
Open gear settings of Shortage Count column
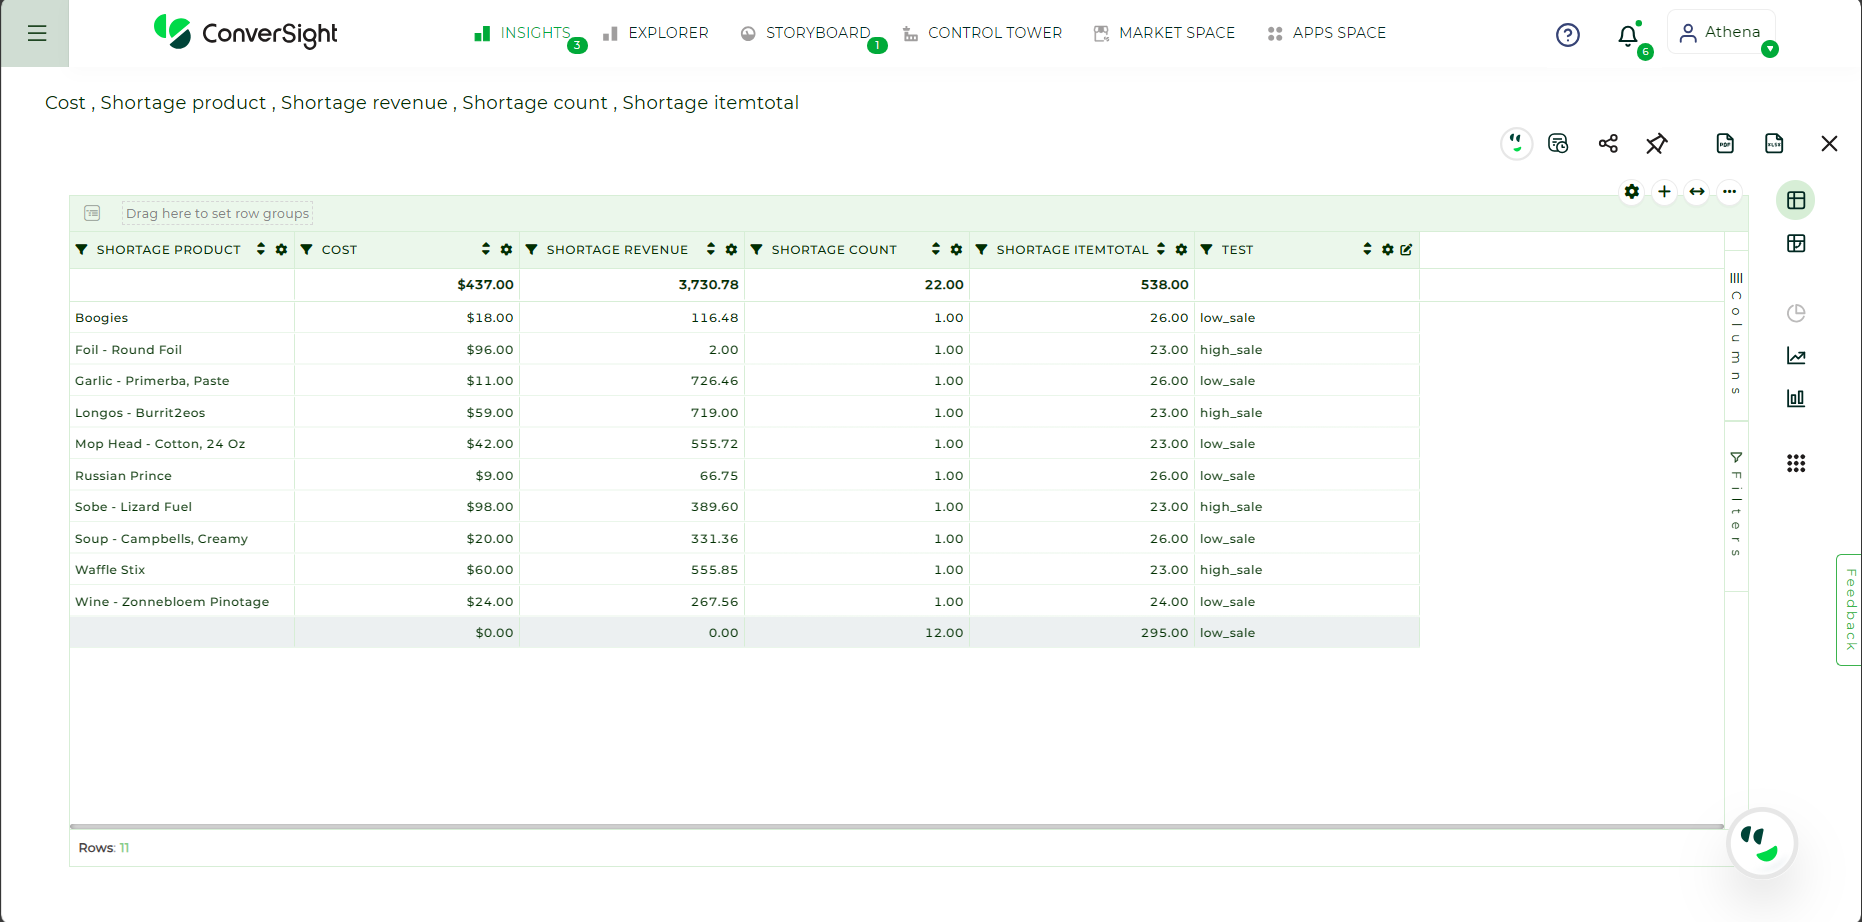click(x=956, y=250)
